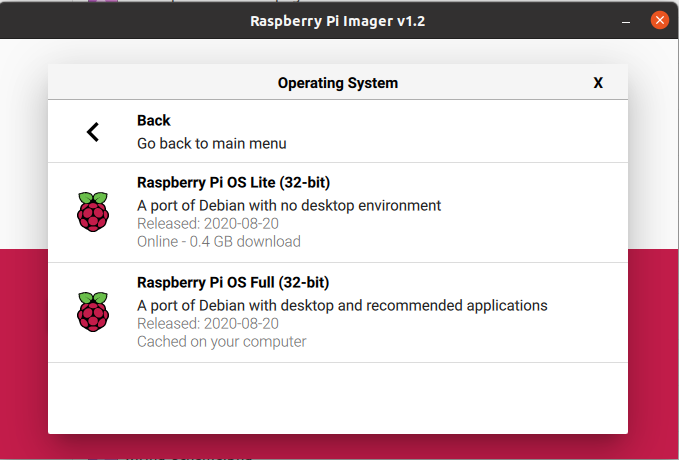Viewport: 679px width, 460px height.
Task: Click 'A port of Debian with desktop and recommended applications'
Action: 342,305
